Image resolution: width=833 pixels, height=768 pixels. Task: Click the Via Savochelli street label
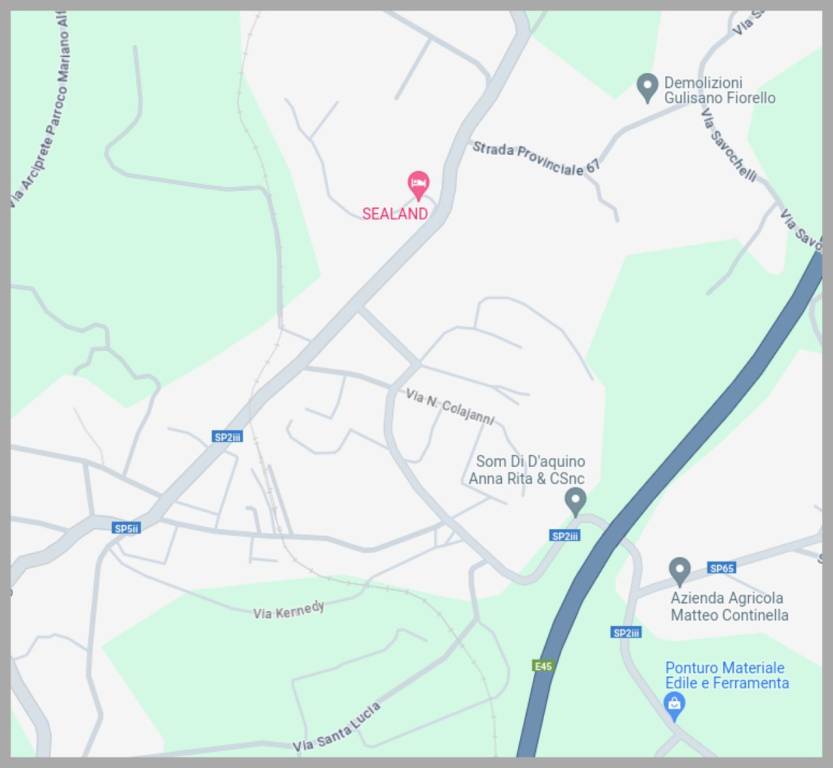click(x=729, y=145)
